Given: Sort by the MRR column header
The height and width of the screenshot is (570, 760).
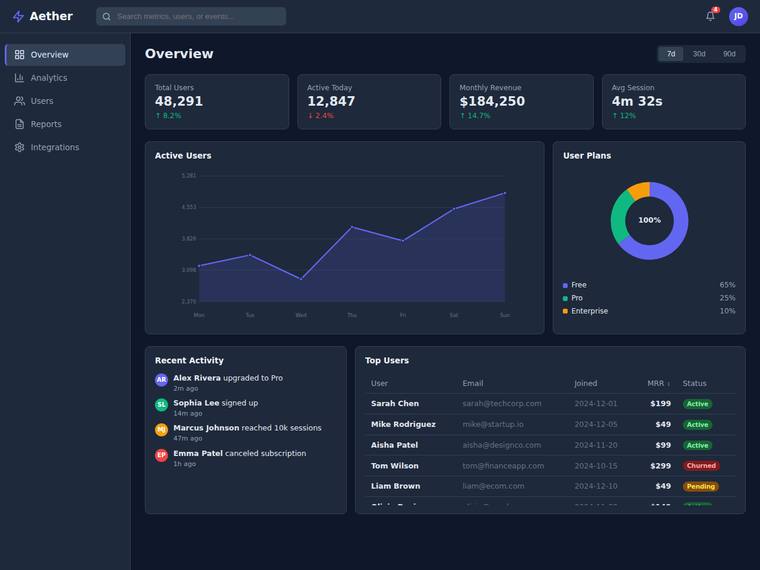Looking at the screenshot, I should pos(659,383).
